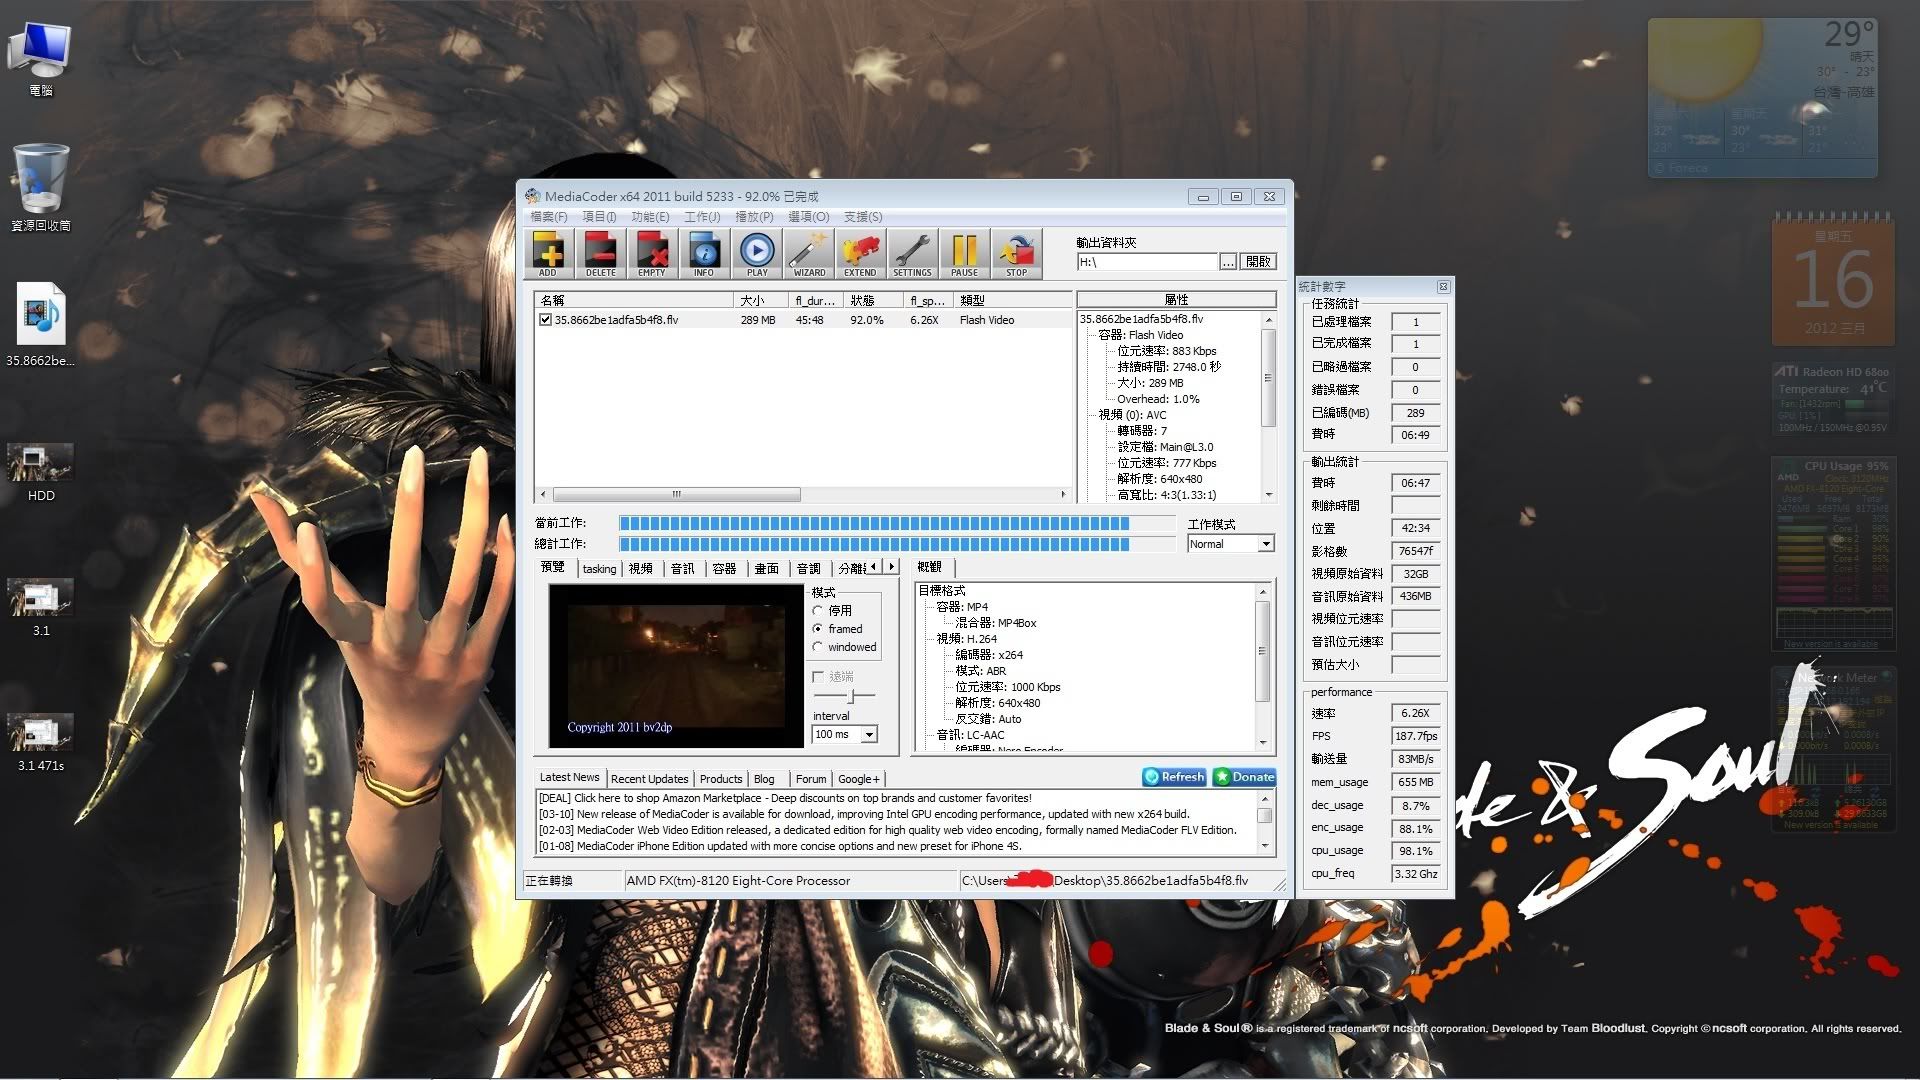Click the EMPTY list toolbar icon
This screenshot has width=1920, height=1080.
652,253
